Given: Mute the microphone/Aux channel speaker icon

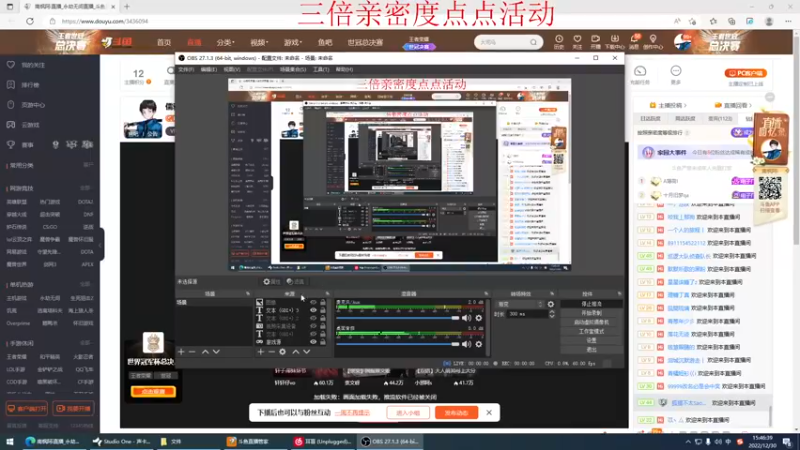Looking at the screenshot, I should [466, 318].
